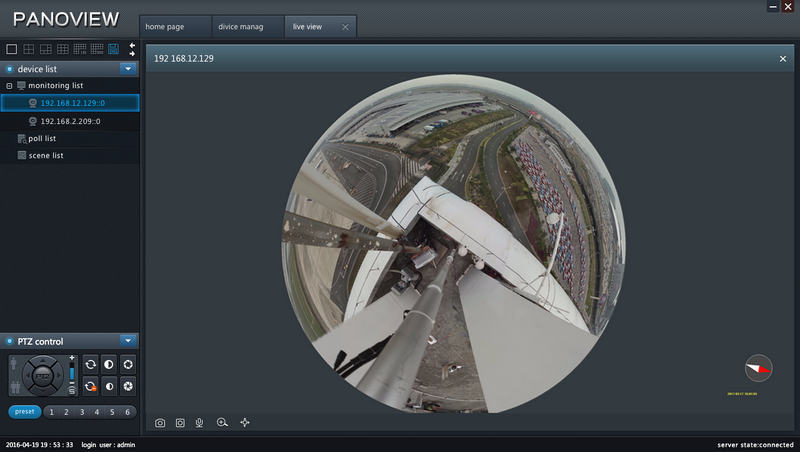Toggle the move crosshair icon below the video
Image resolution: width=800 pixels, height=452 pixels.
click(245, 423)
